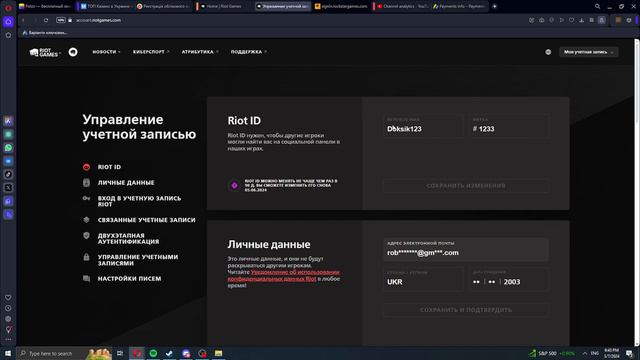640x360 pixels.
Task: Click the Windows taskbar search box
Action: (x=64, y=353)
